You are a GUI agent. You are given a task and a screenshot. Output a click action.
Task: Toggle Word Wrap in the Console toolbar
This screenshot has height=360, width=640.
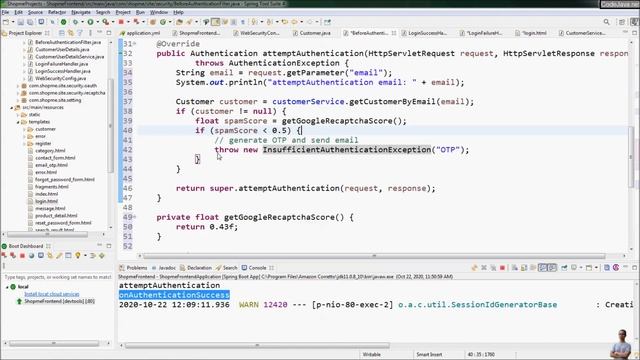click(x=533, y=268)
